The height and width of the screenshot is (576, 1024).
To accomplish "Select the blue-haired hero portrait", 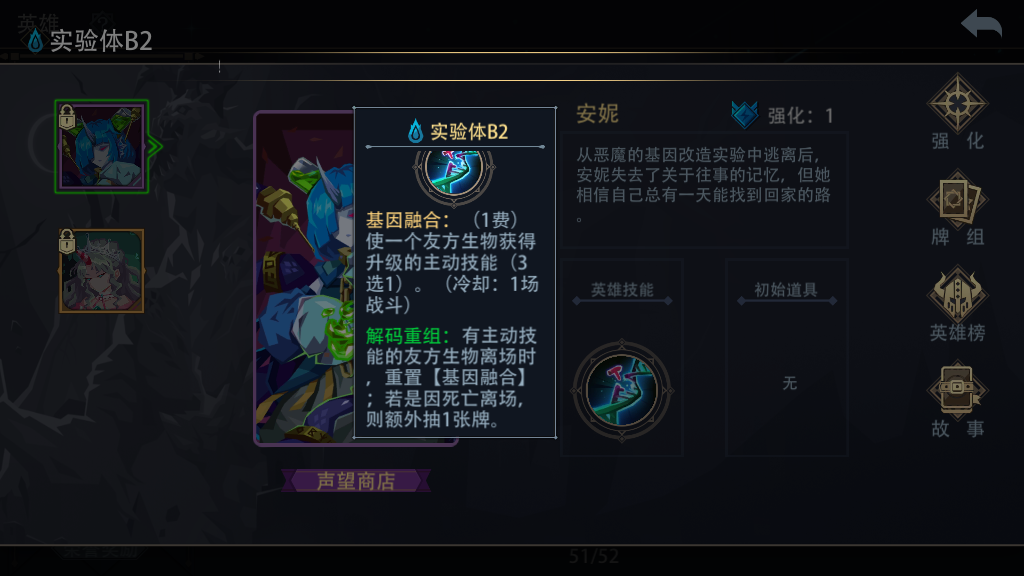I will click(102, 146).
